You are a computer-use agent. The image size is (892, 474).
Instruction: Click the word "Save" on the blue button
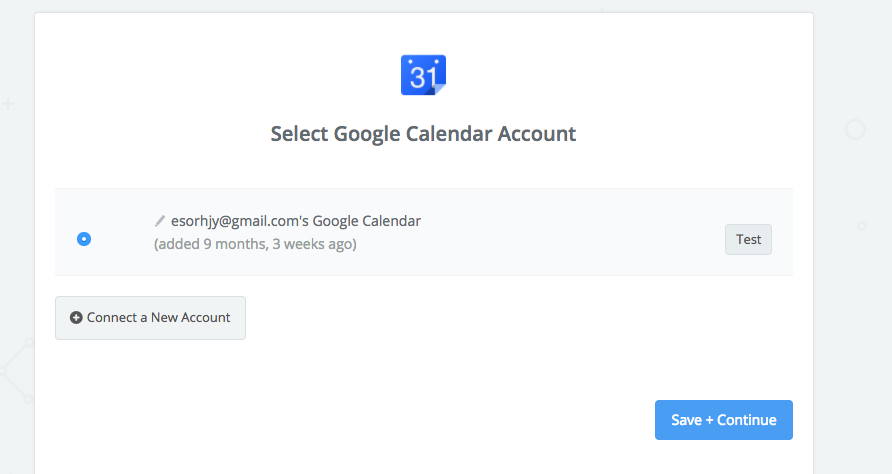point(686,420)
